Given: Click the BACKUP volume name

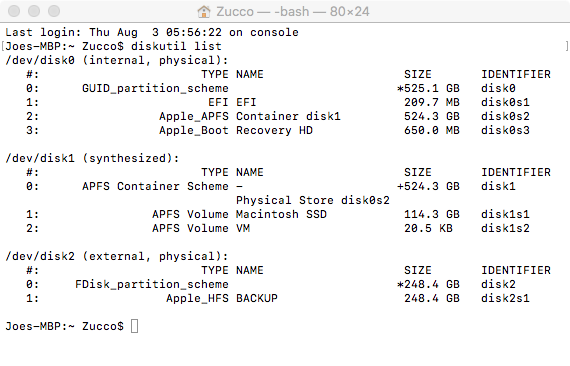Looking at the screenshot, I should (x=257, y=298).
